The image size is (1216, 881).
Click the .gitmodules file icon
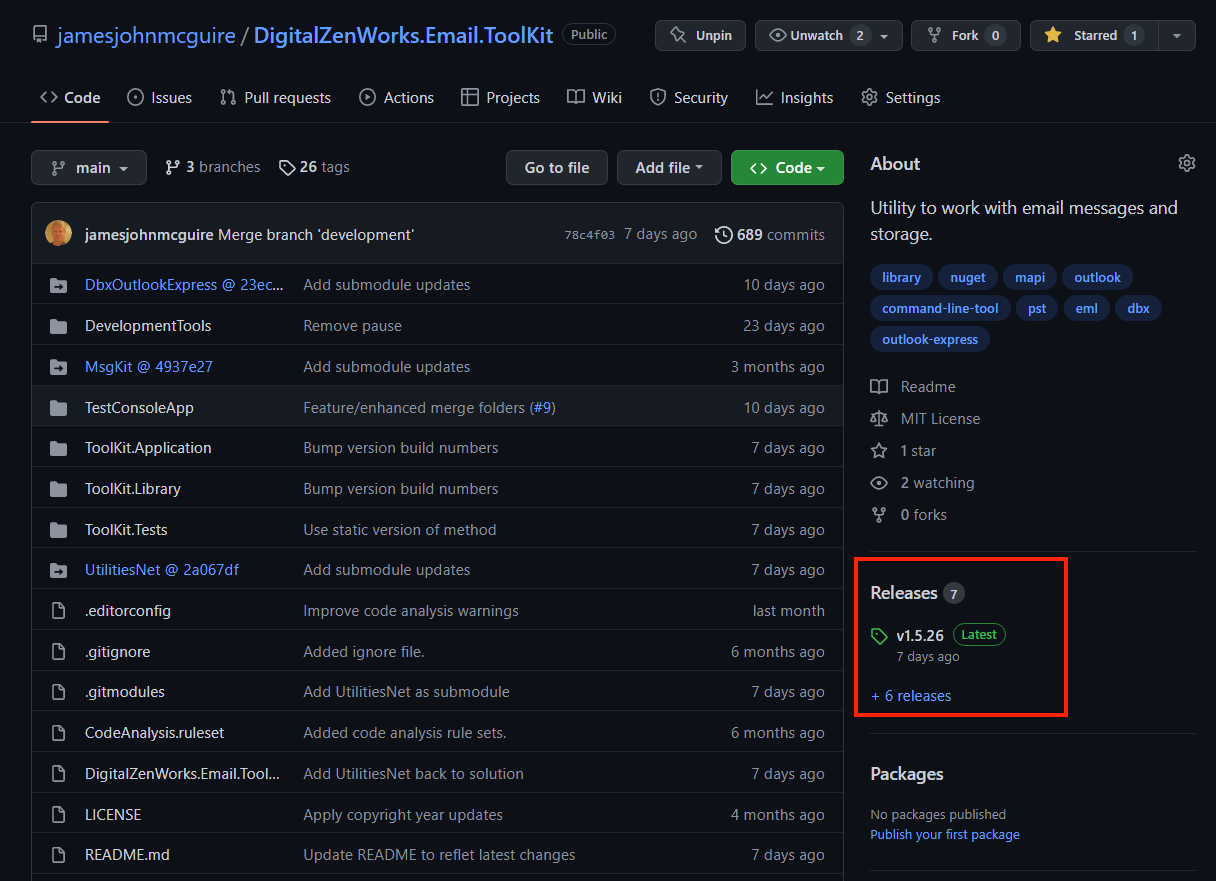coord(59,692)
